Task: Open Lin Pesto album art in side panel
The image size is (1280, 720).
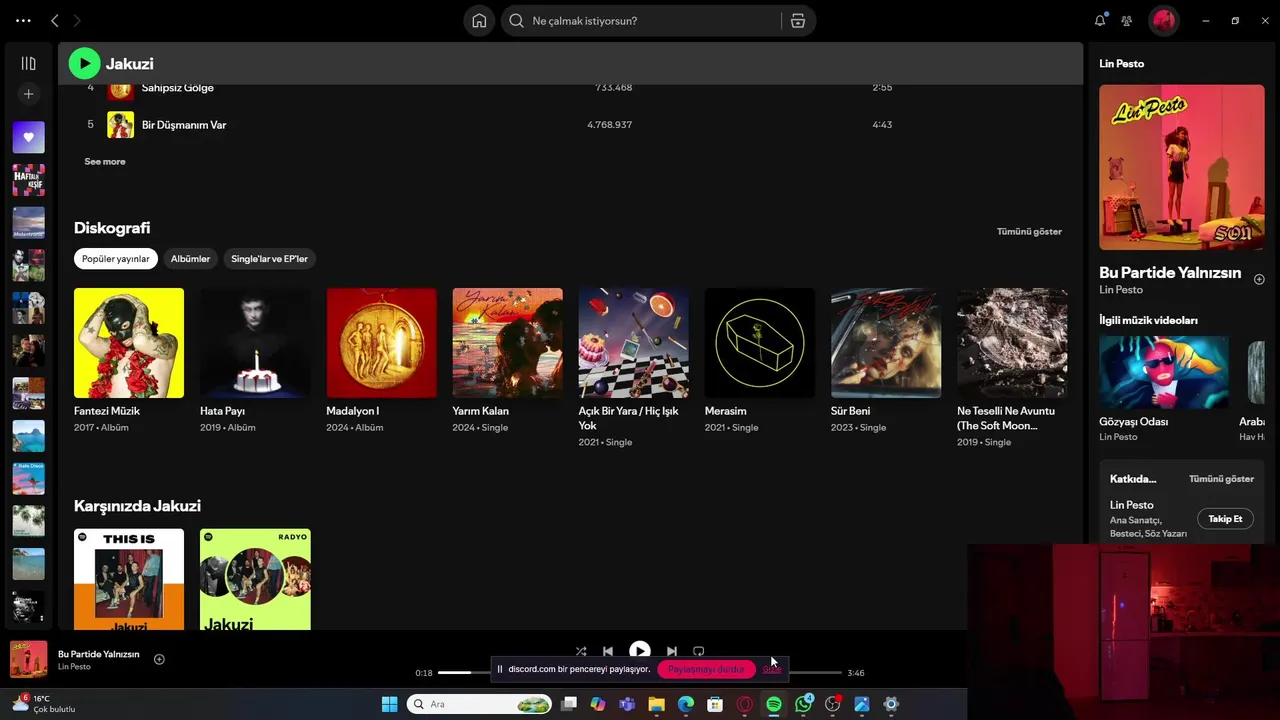Action: click(1181, 167)
